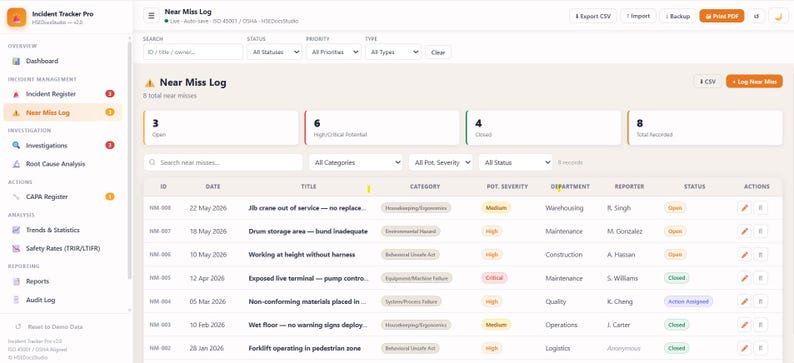Delete the Jib crane near miss record
This screenshot has height=363, width=794.
point(760,208)
